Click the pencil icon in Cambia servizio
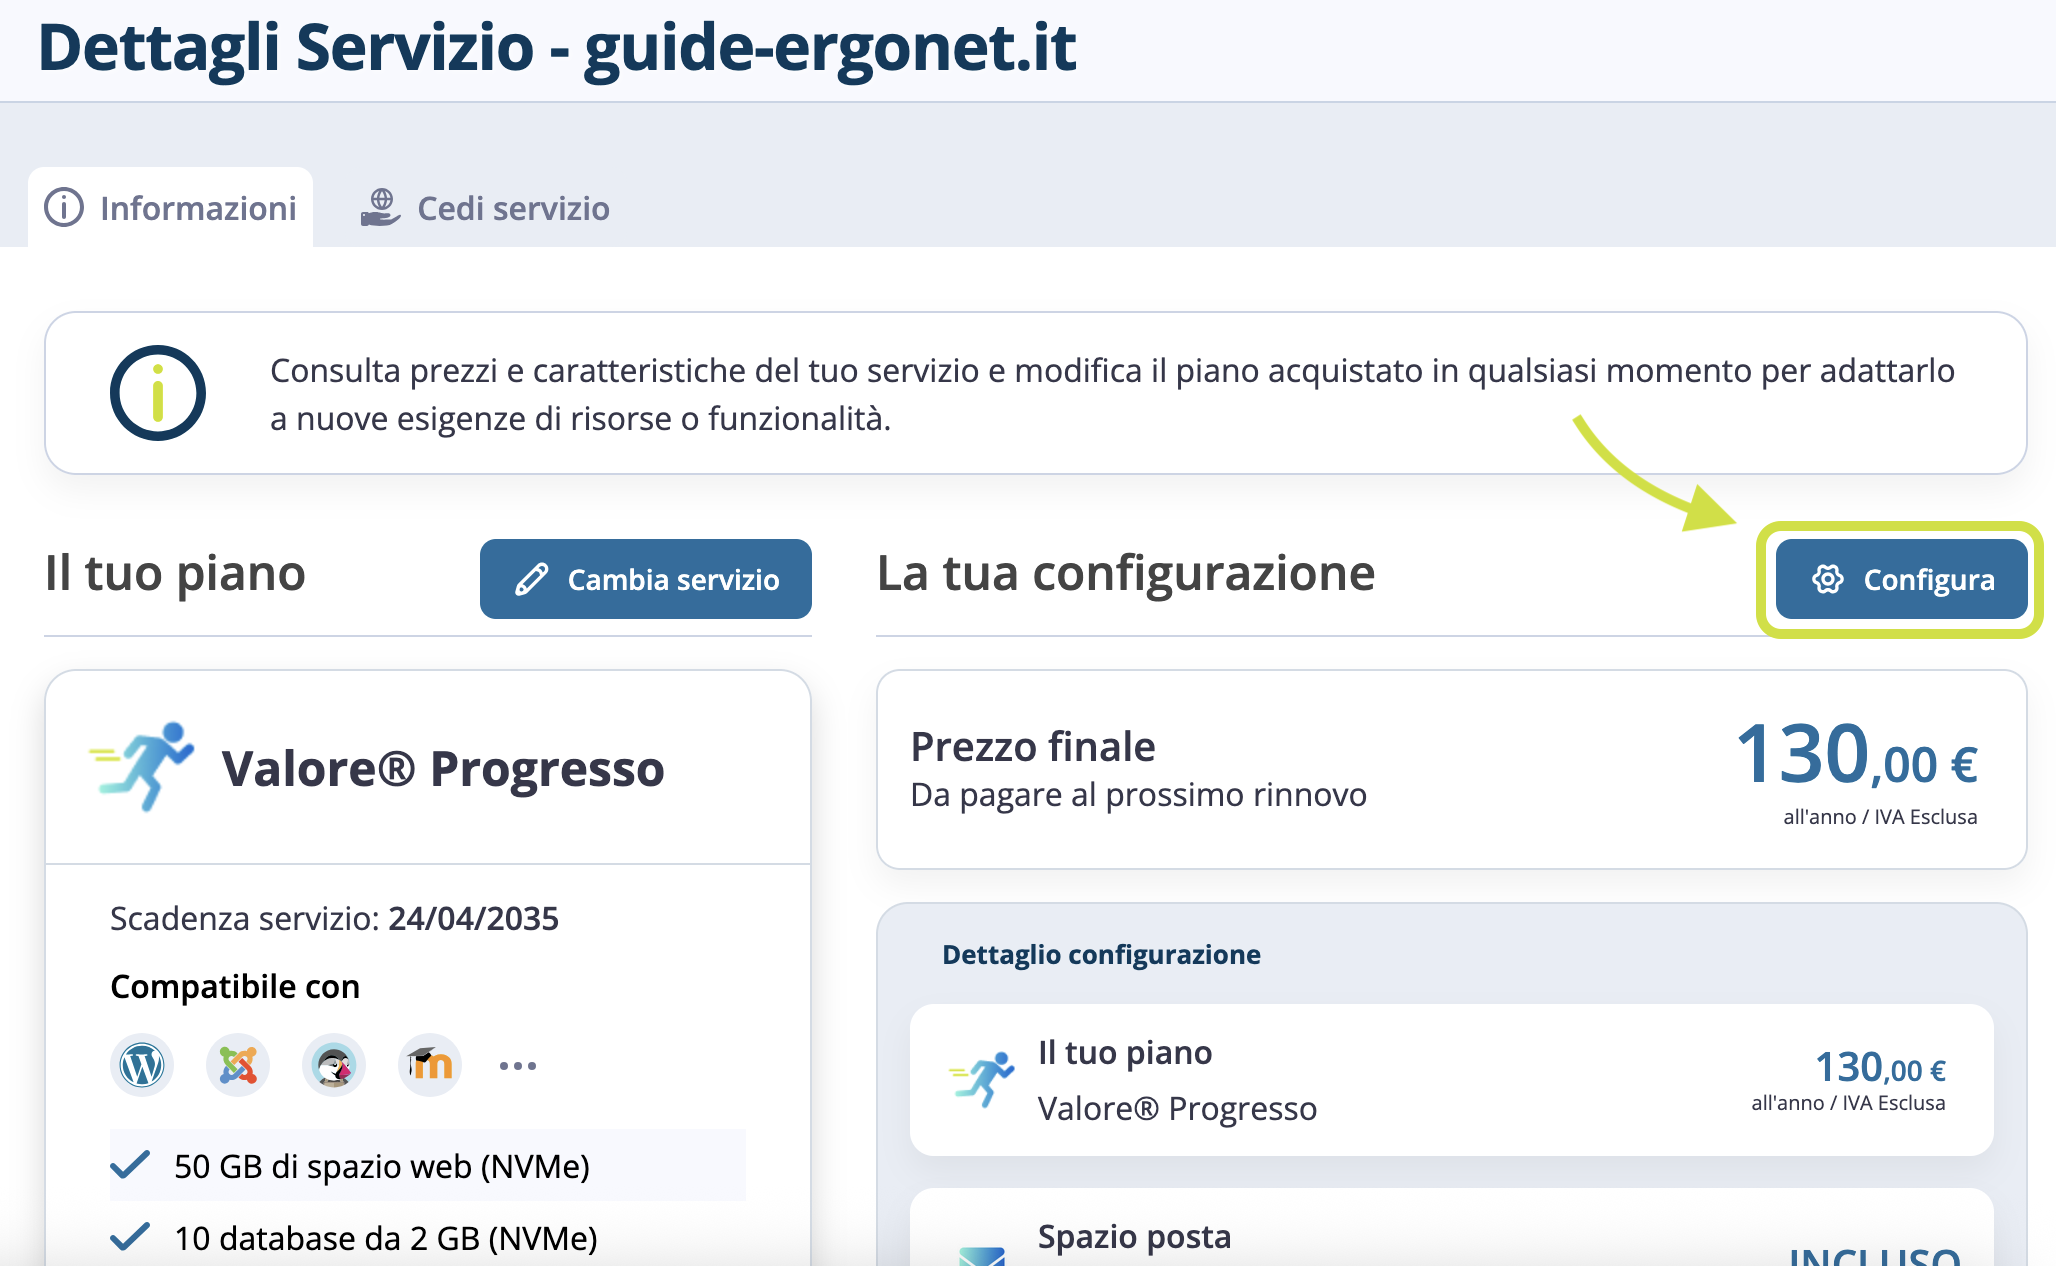 (531, 579)
